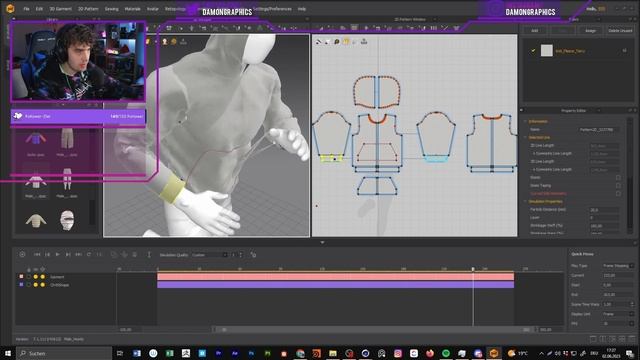Open the Display Unit dropdown

(x=618, y=314)
